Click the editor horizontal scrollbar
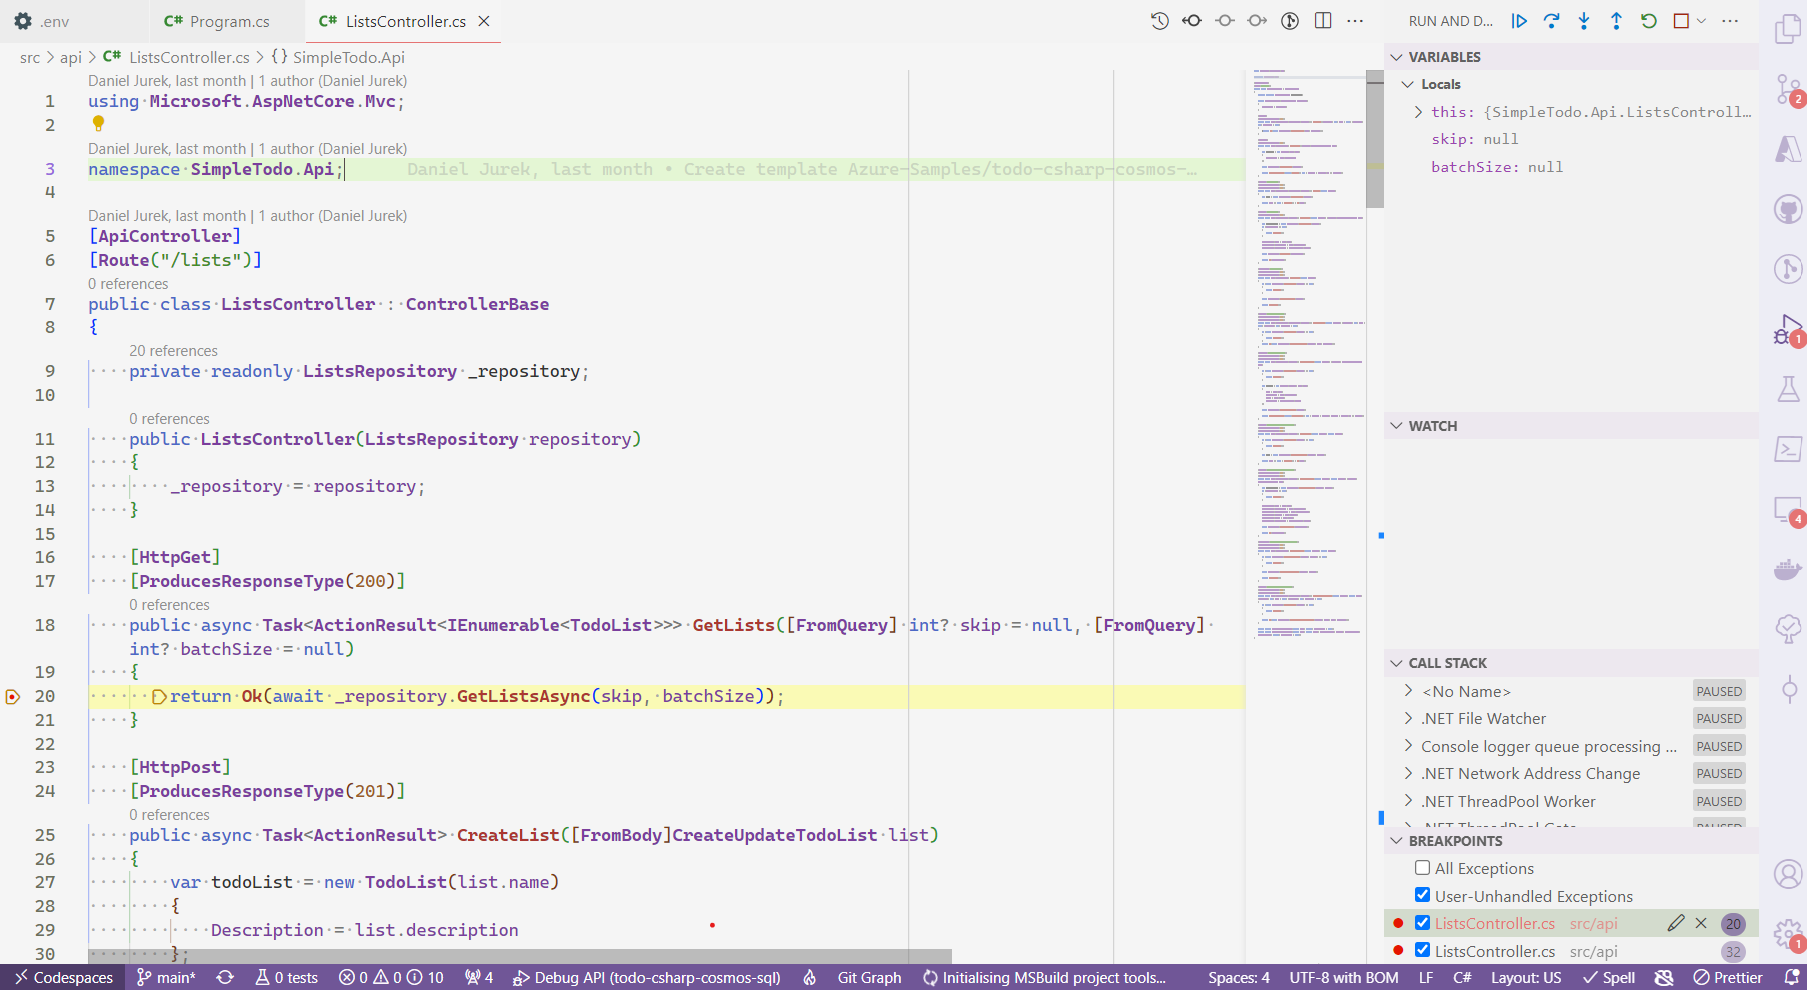Image resolution: width=1807 pixels, height=990 pixels. click(x=520, y=956)
